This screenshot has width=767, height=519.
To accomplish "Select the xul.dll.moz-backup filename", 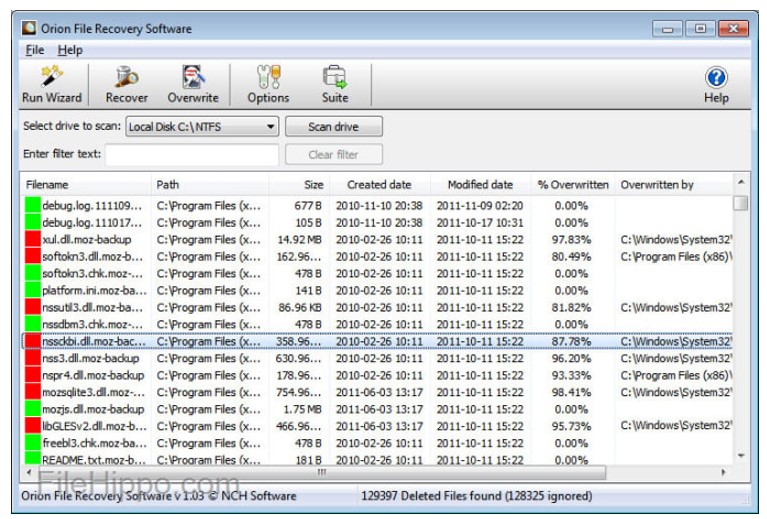I will click(87, 239).
